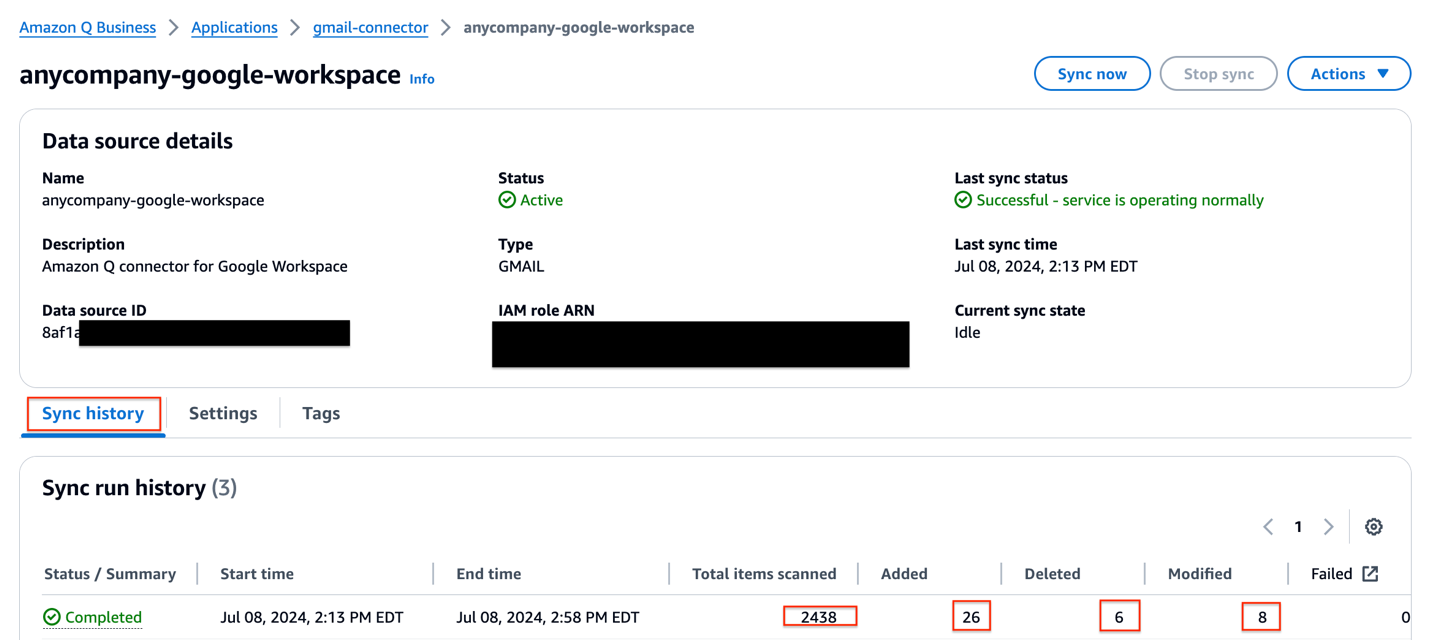1432x640 pixels.
Task: Click the GMAIL type value
Action: (x=521, y=266)
